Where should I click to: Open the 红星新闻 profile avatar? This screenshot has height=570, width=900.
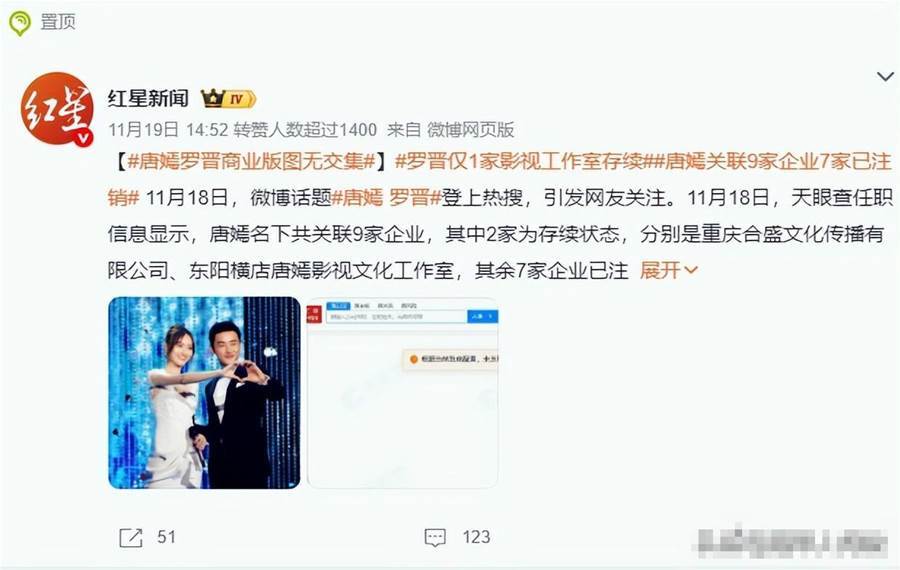(x=57, y=108)
